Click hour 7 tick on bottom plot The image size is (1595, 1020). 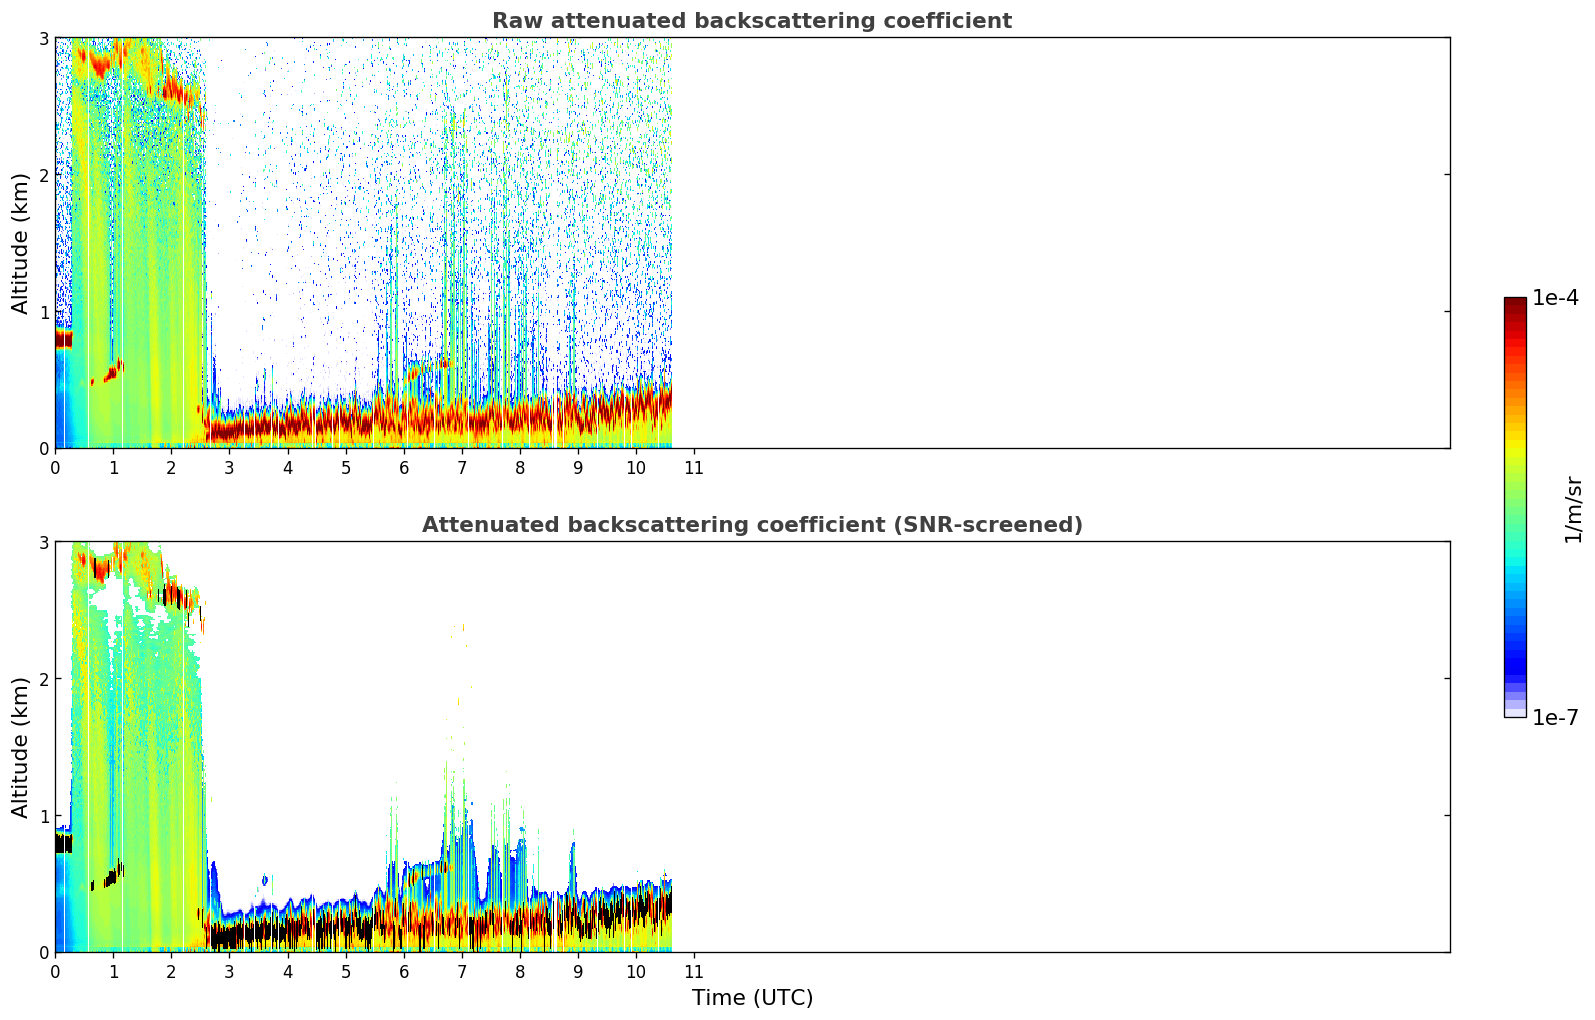(x=461, y=972)
